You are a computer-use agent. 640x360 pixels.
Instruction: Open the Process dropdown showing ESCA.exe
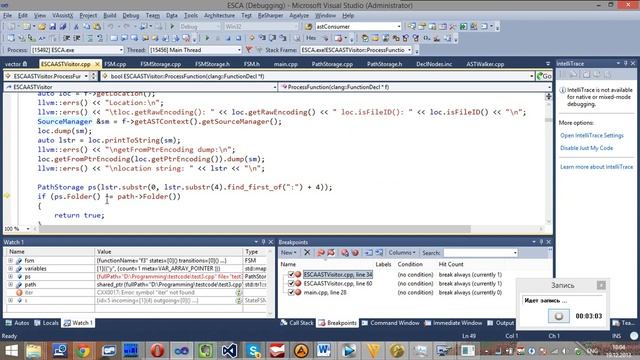tap(77, 50)
